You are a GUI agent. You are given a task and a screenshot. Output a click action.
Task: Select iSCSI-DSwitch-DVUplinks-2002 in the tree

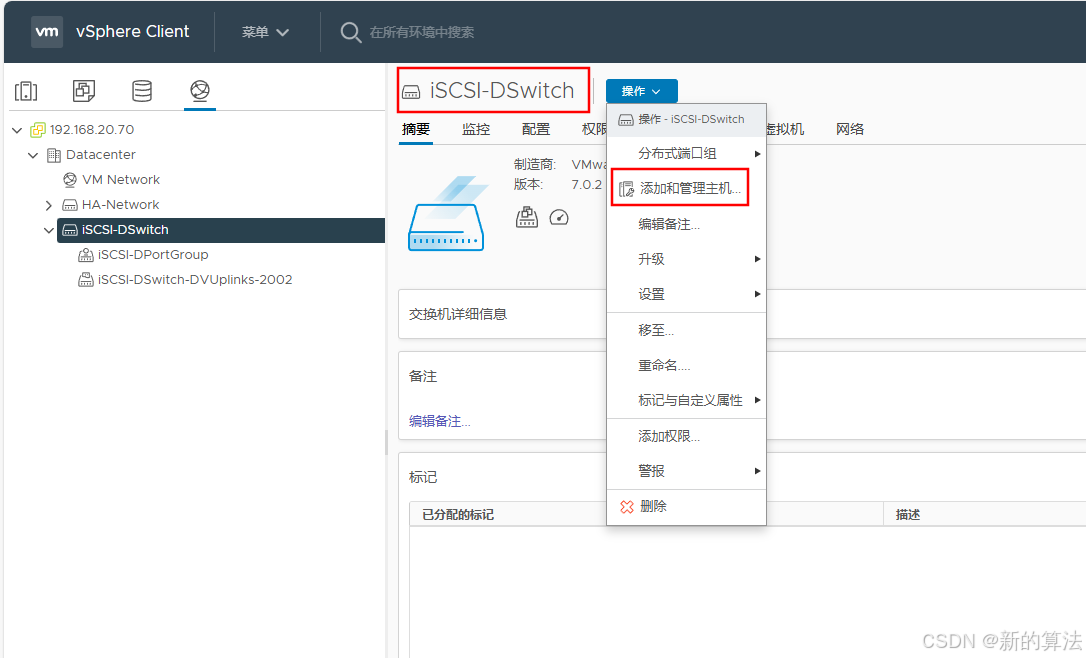point(195,280)
